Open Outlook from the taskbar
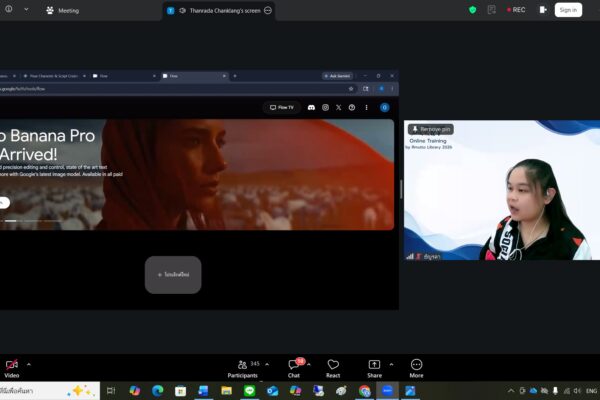The image size is (600, 400). click(272, 391)
